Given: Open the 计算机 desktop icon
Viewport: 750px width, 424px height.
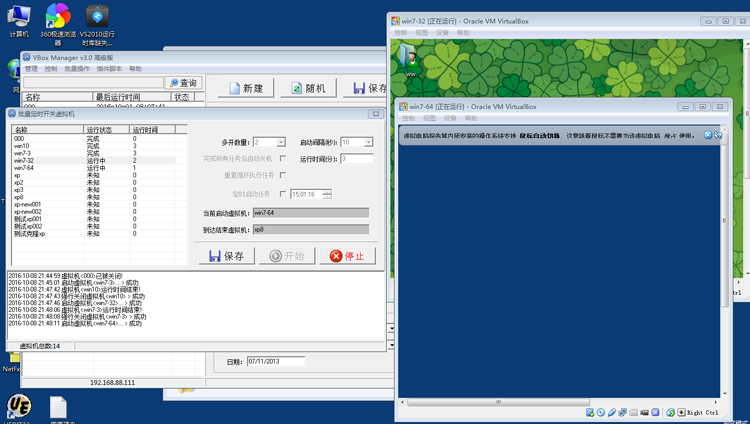Looking at the screenshot, I should 19,21.
